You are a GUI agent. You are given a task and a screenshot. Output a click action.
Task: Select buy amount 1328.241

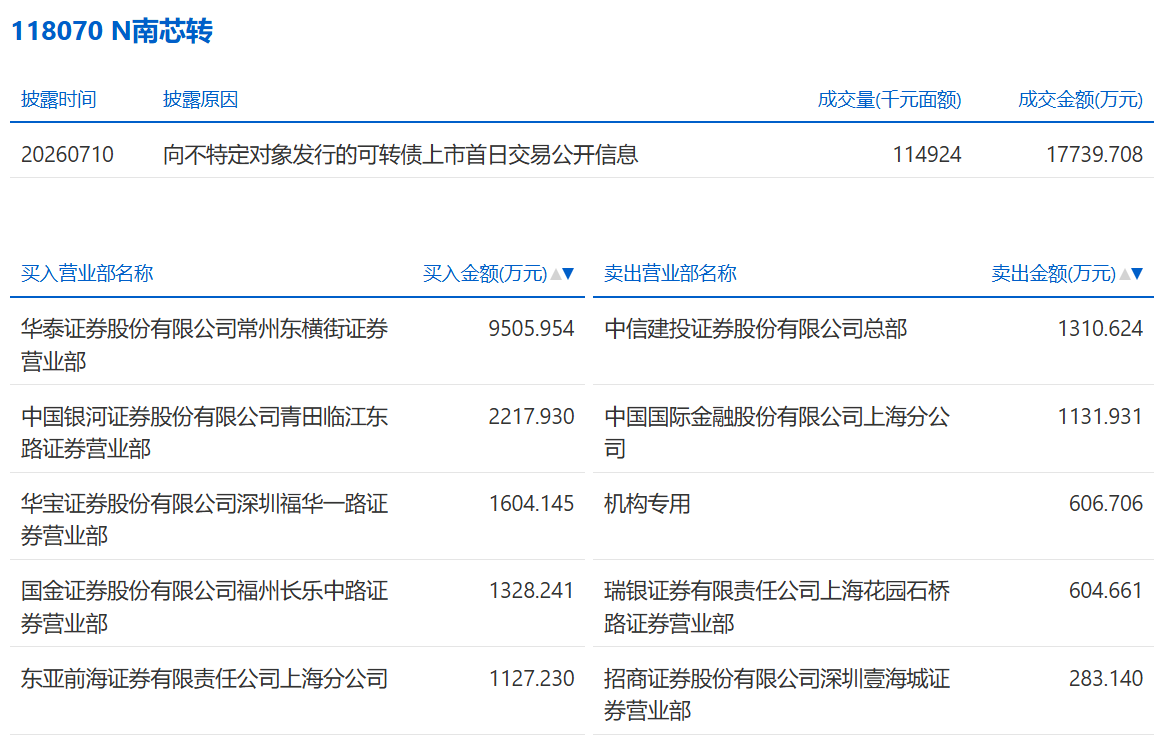coord(532,591)
